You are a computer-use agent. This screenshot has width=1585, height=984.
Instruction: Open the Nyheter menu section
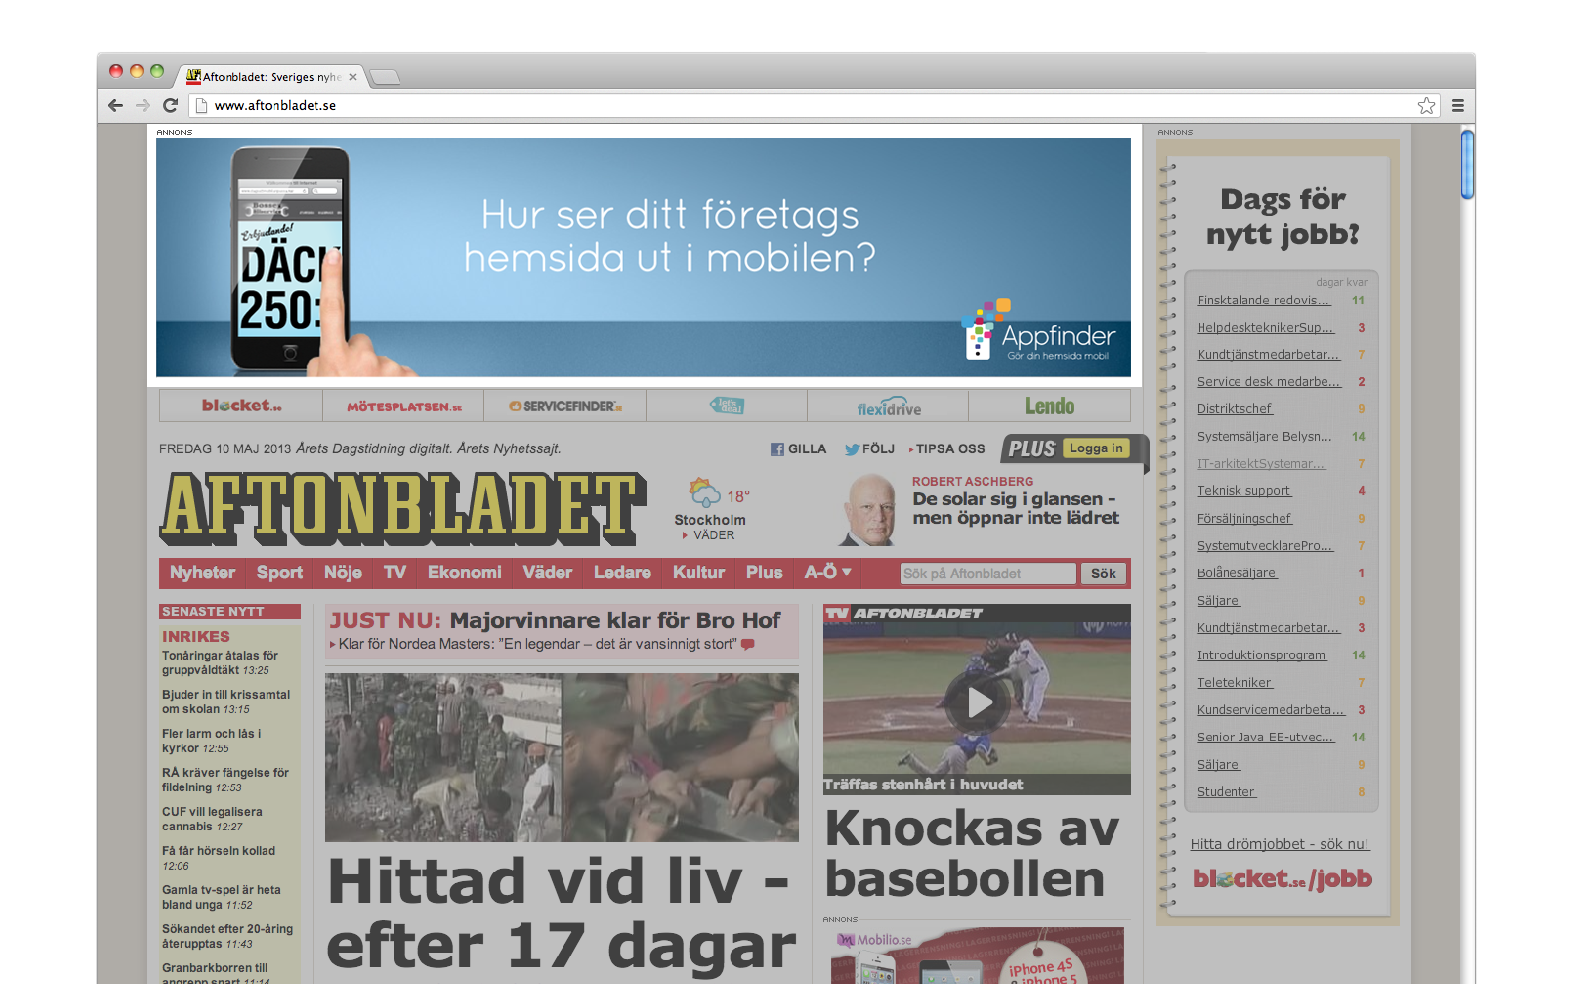202,572
